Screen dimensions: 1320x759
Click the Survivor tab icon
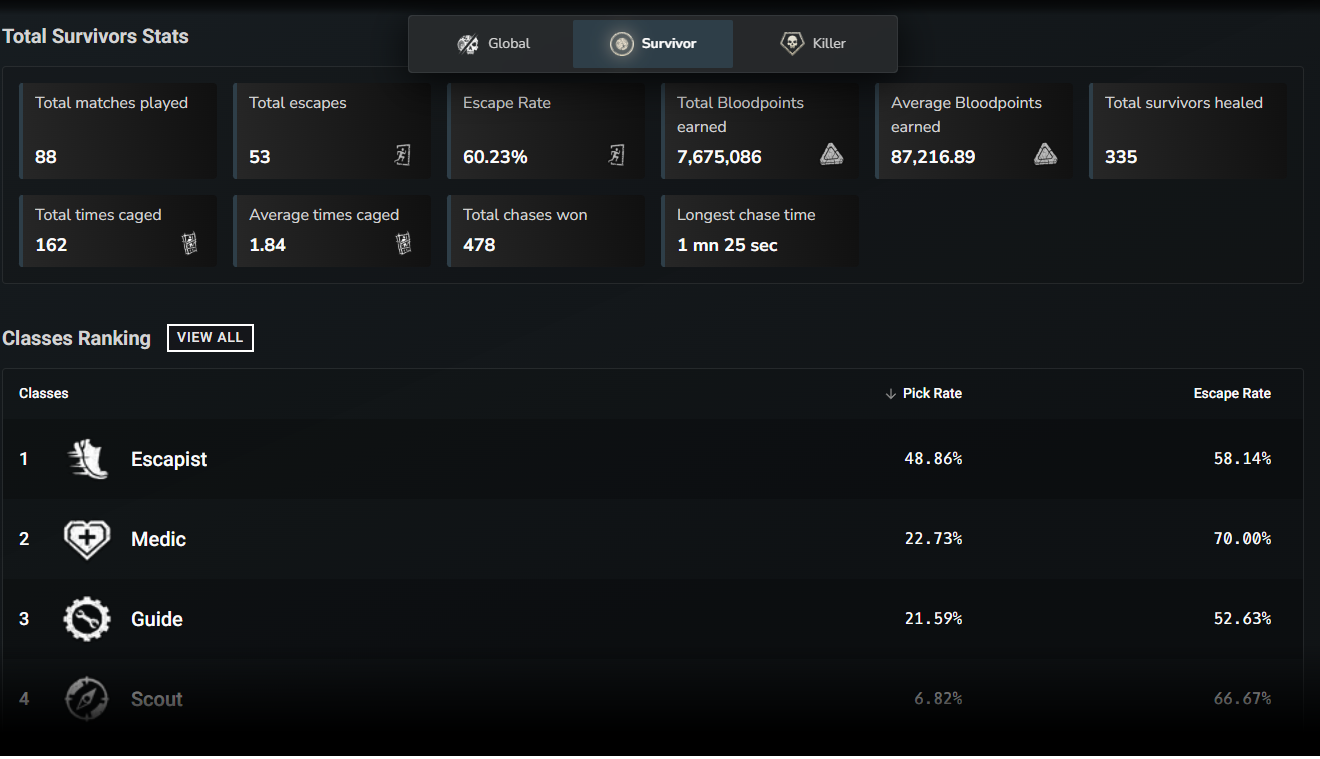pyautogui.click(x=622, y=44)
